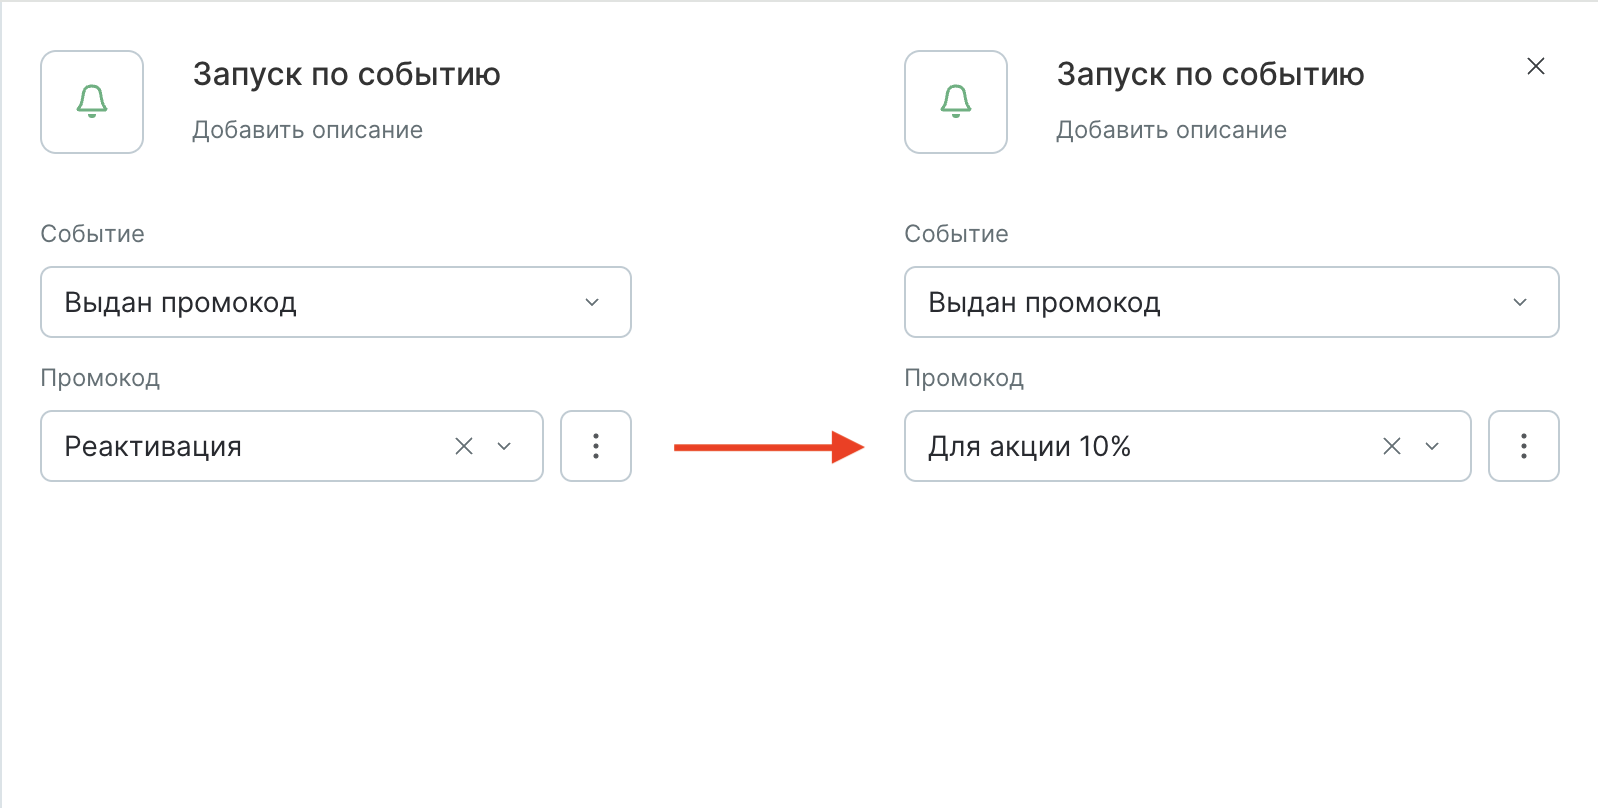Screen dimensions: 1598x808
Task: Open three-dot menu beside Реактивация
Action: tap(596, 446)
